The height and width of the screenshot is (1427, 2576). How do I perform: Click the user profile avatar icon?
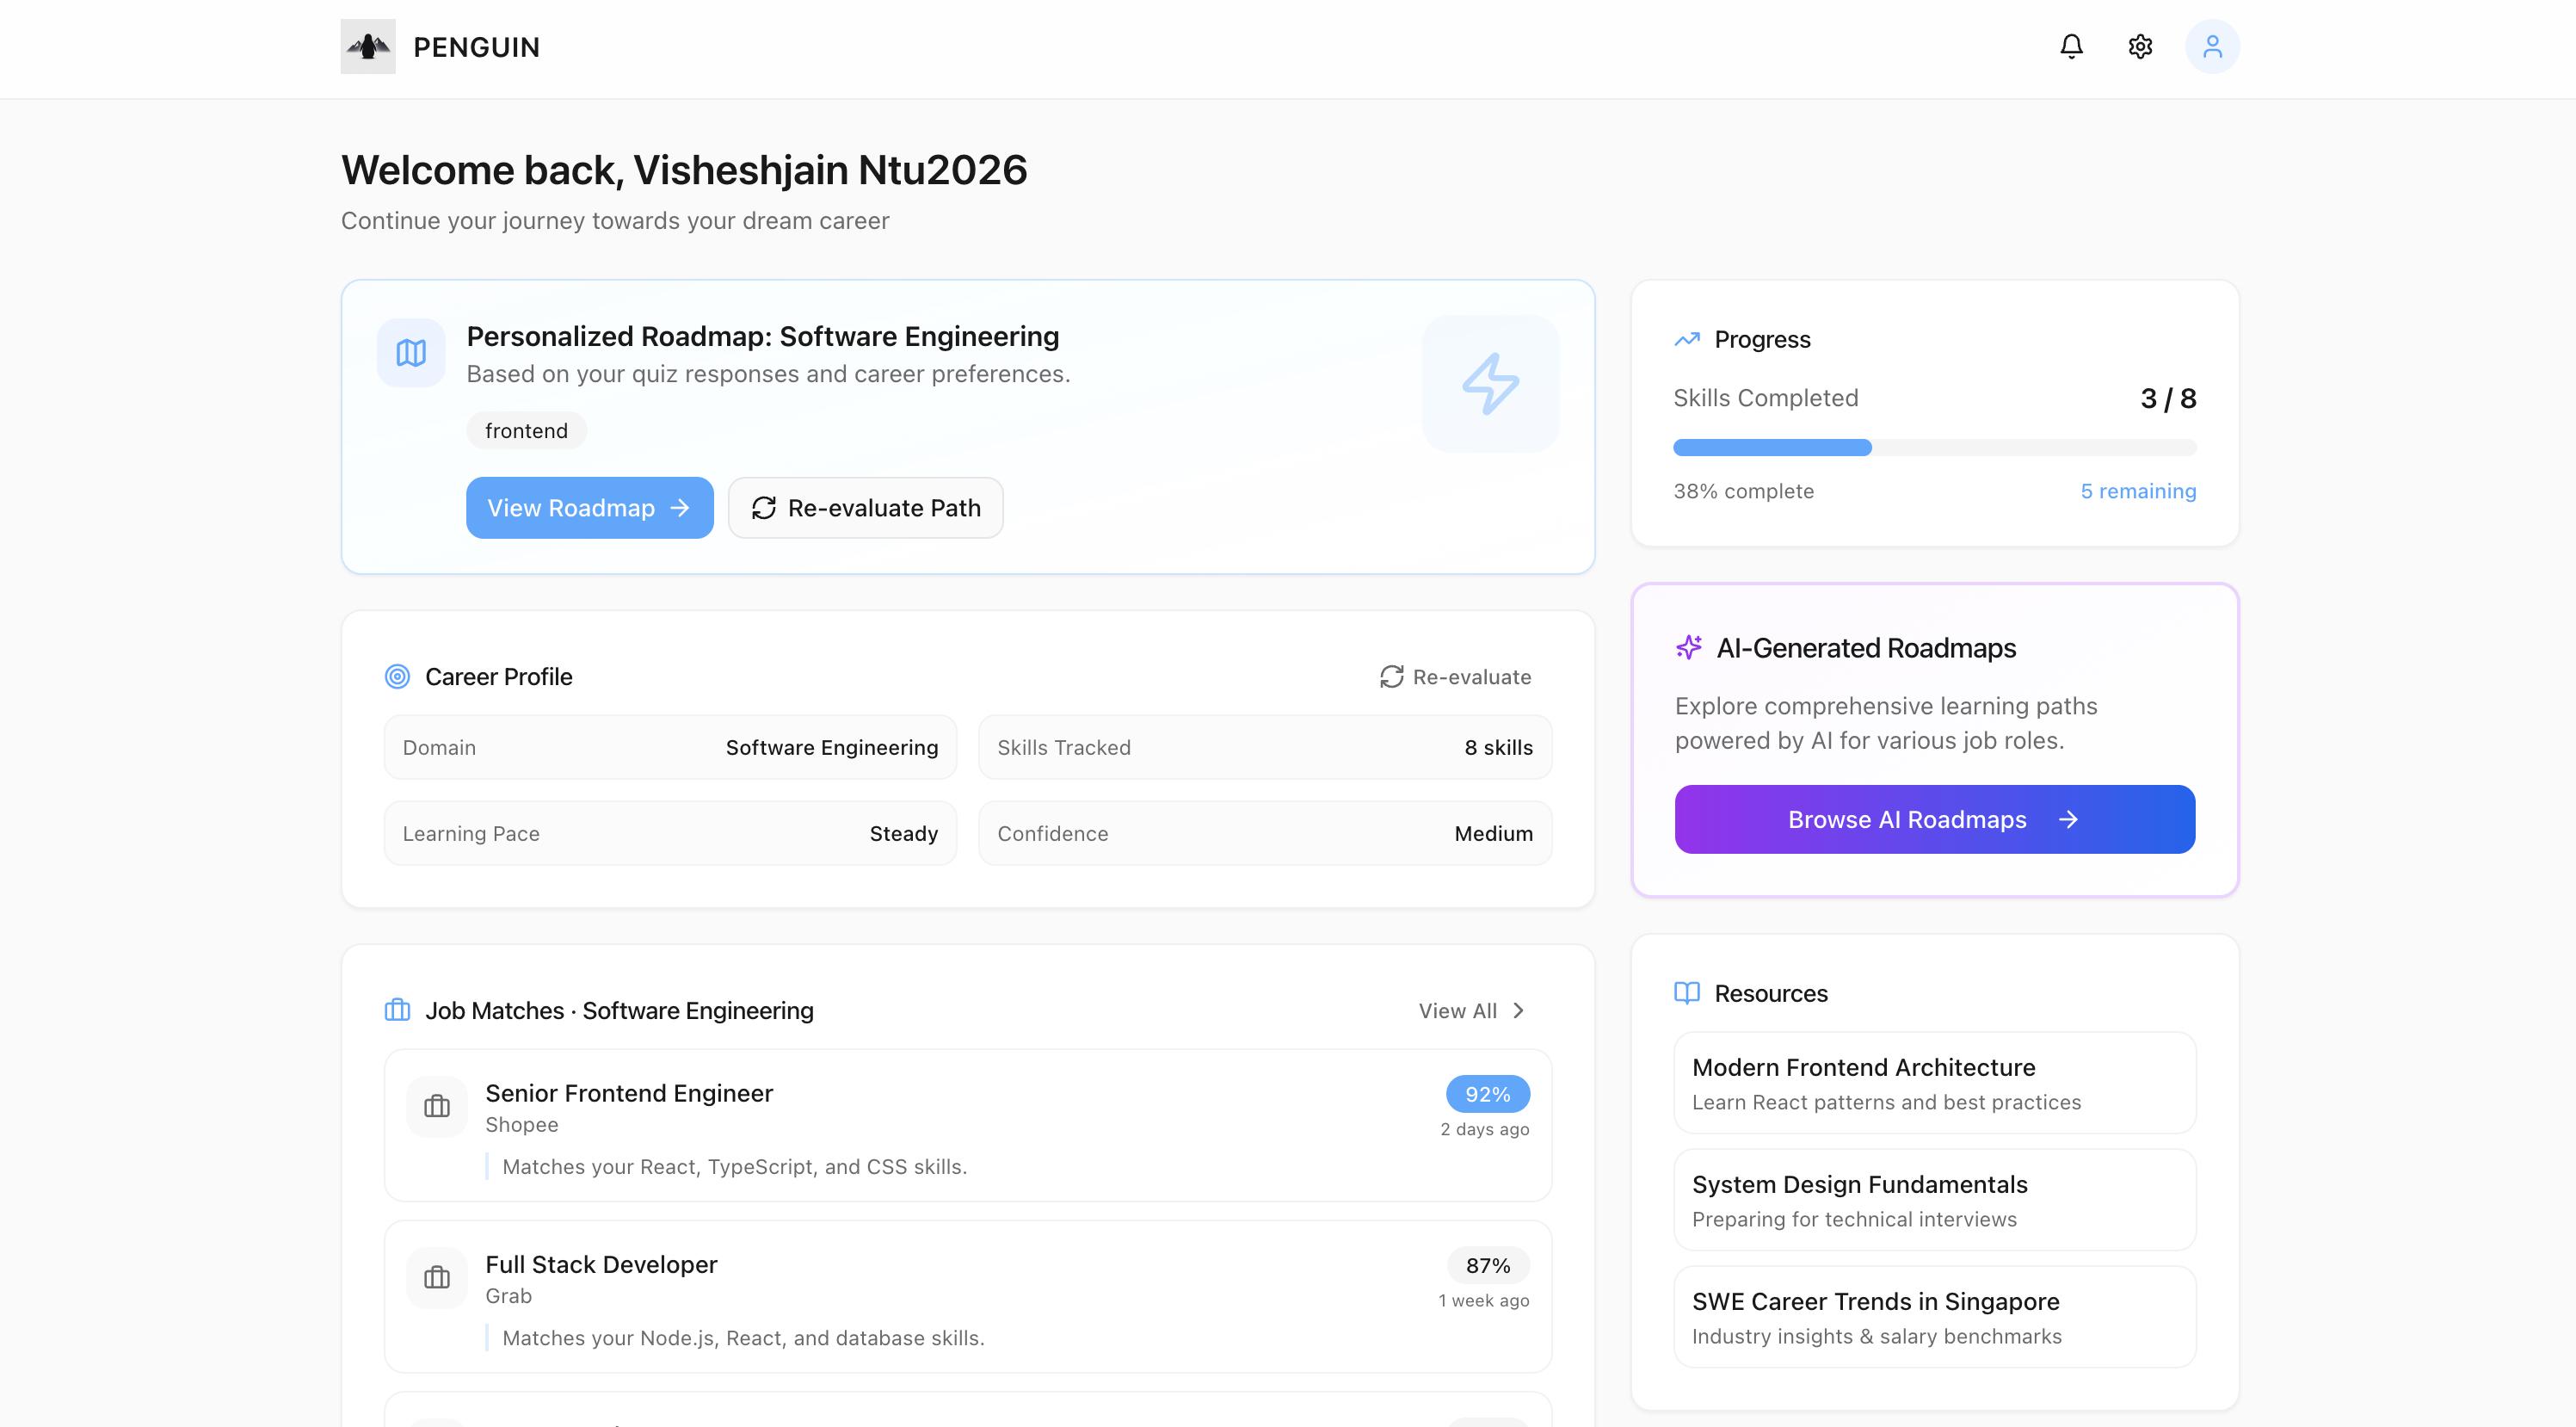(2212, 47)
